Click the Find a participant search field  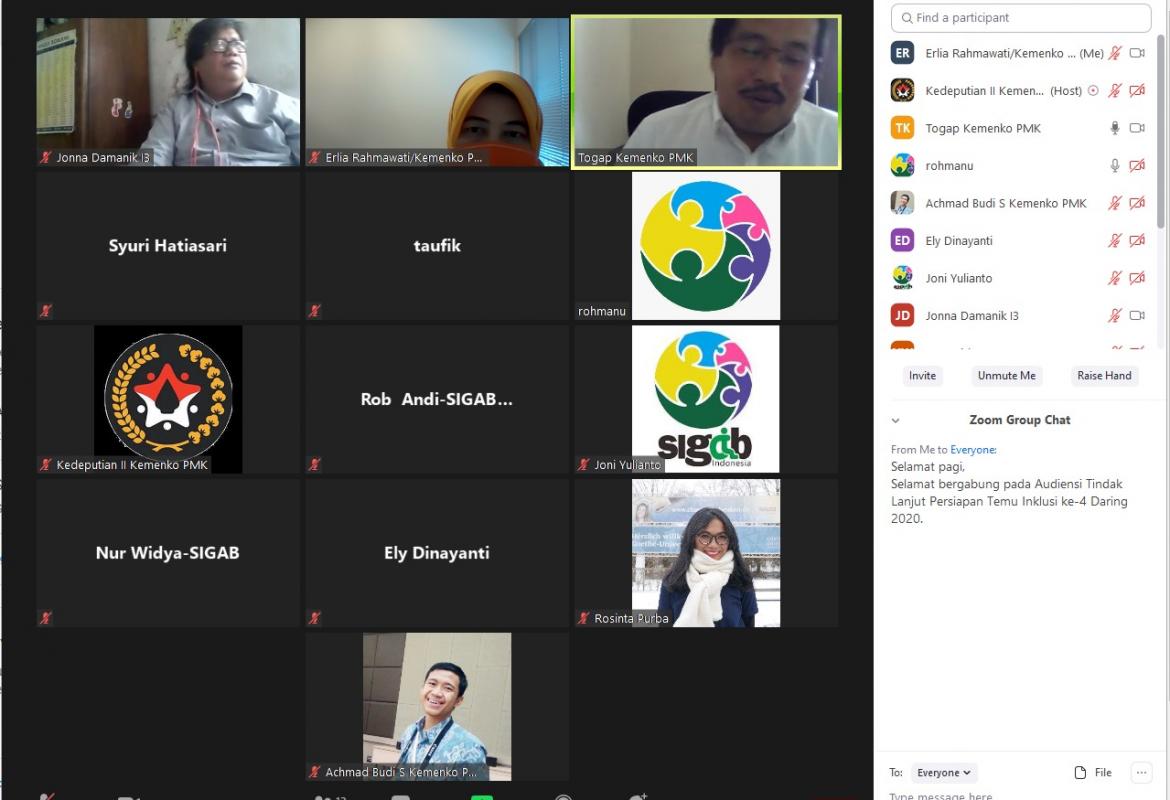pos(1020,18)
